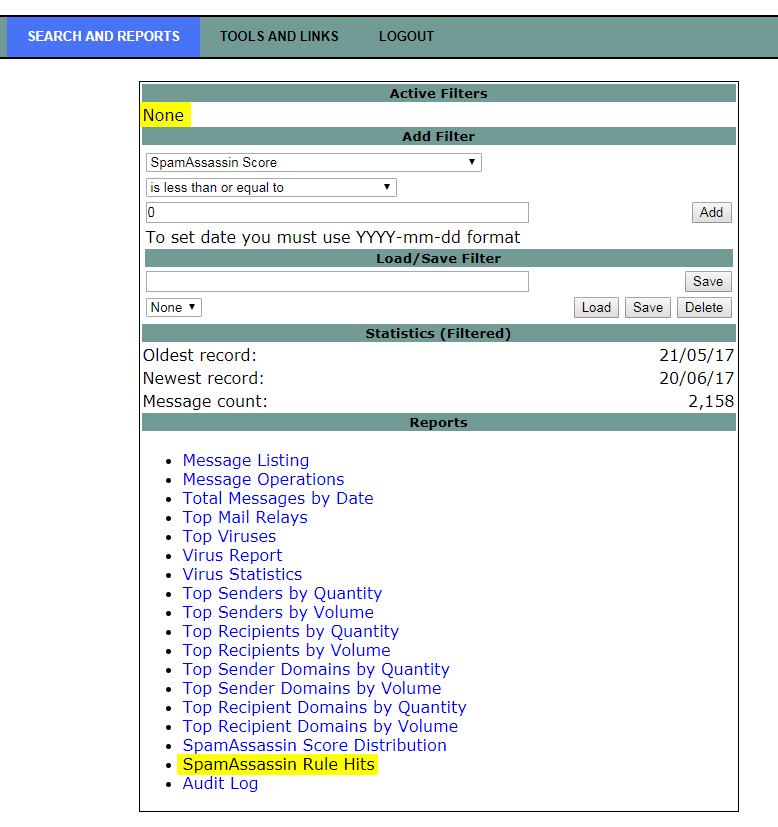Open Top Senders by Volume report
The height and width of the screenshot is (827, 778).
(278, 612)
